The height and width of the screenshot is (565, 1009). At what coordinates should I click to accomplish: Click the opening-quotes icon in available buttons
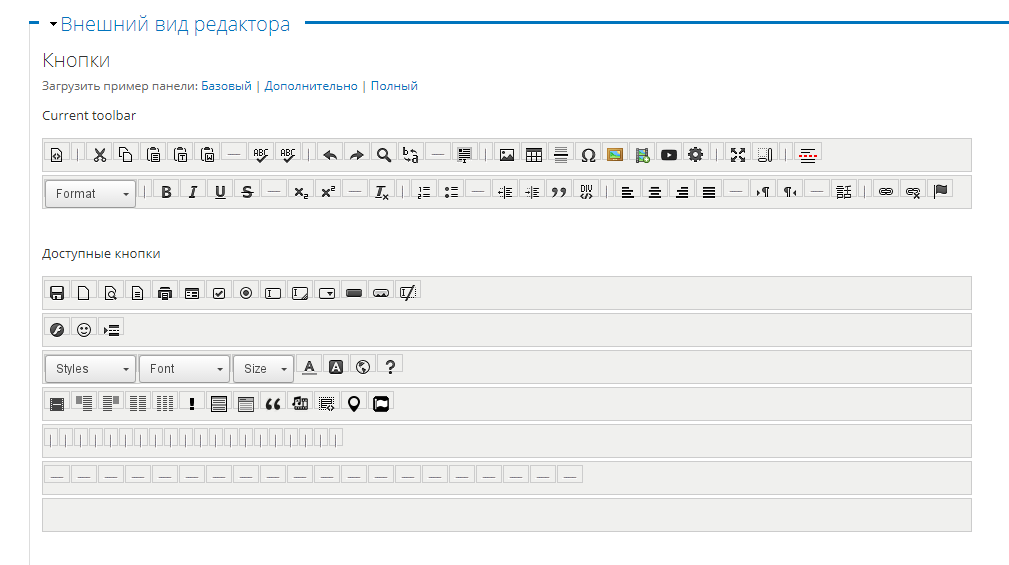point(273,403)
